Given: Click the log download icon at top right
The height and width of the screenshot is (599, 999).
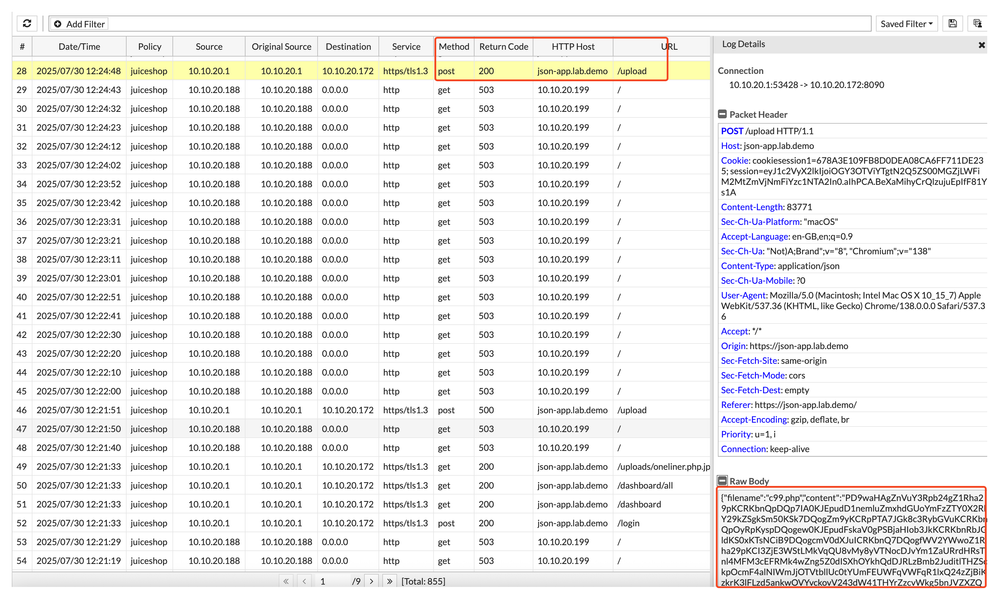Looking at the screenshot, I should tap(977, 24).
